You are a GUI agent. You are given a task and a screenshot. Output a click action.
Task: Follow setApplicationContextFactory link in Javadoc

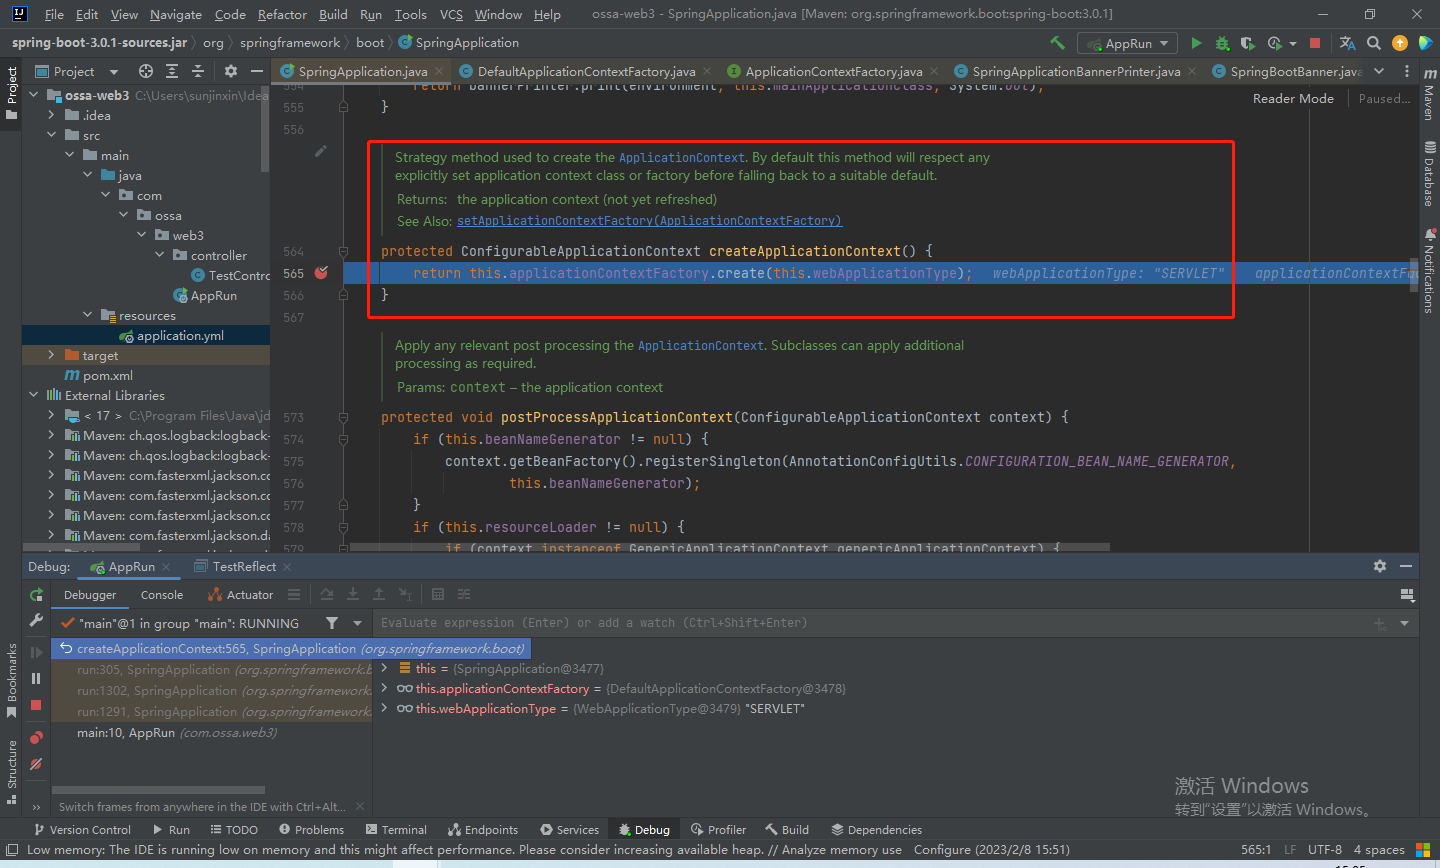(x=649, y=221)
